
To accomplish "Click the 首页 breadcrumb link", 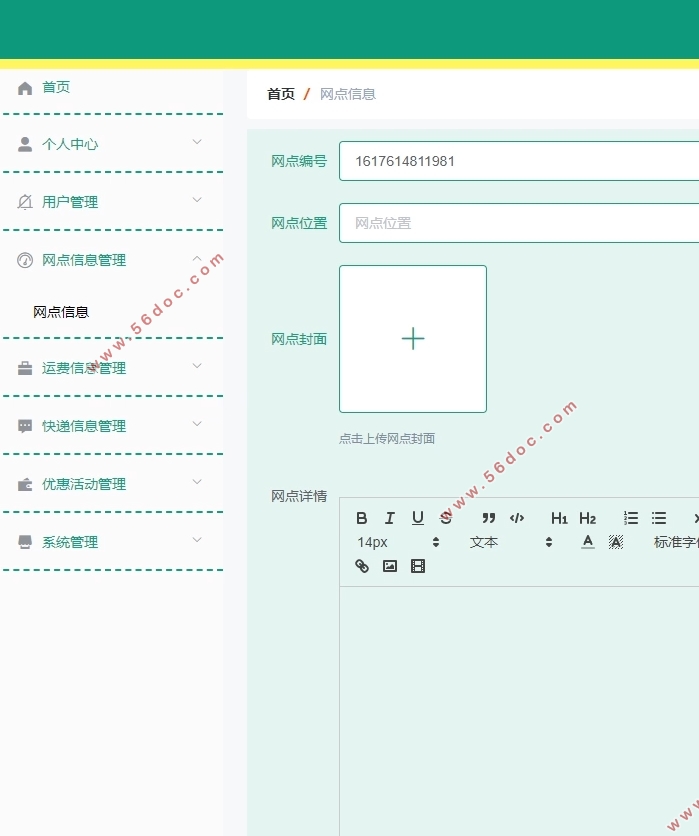I will pos(281,94).
